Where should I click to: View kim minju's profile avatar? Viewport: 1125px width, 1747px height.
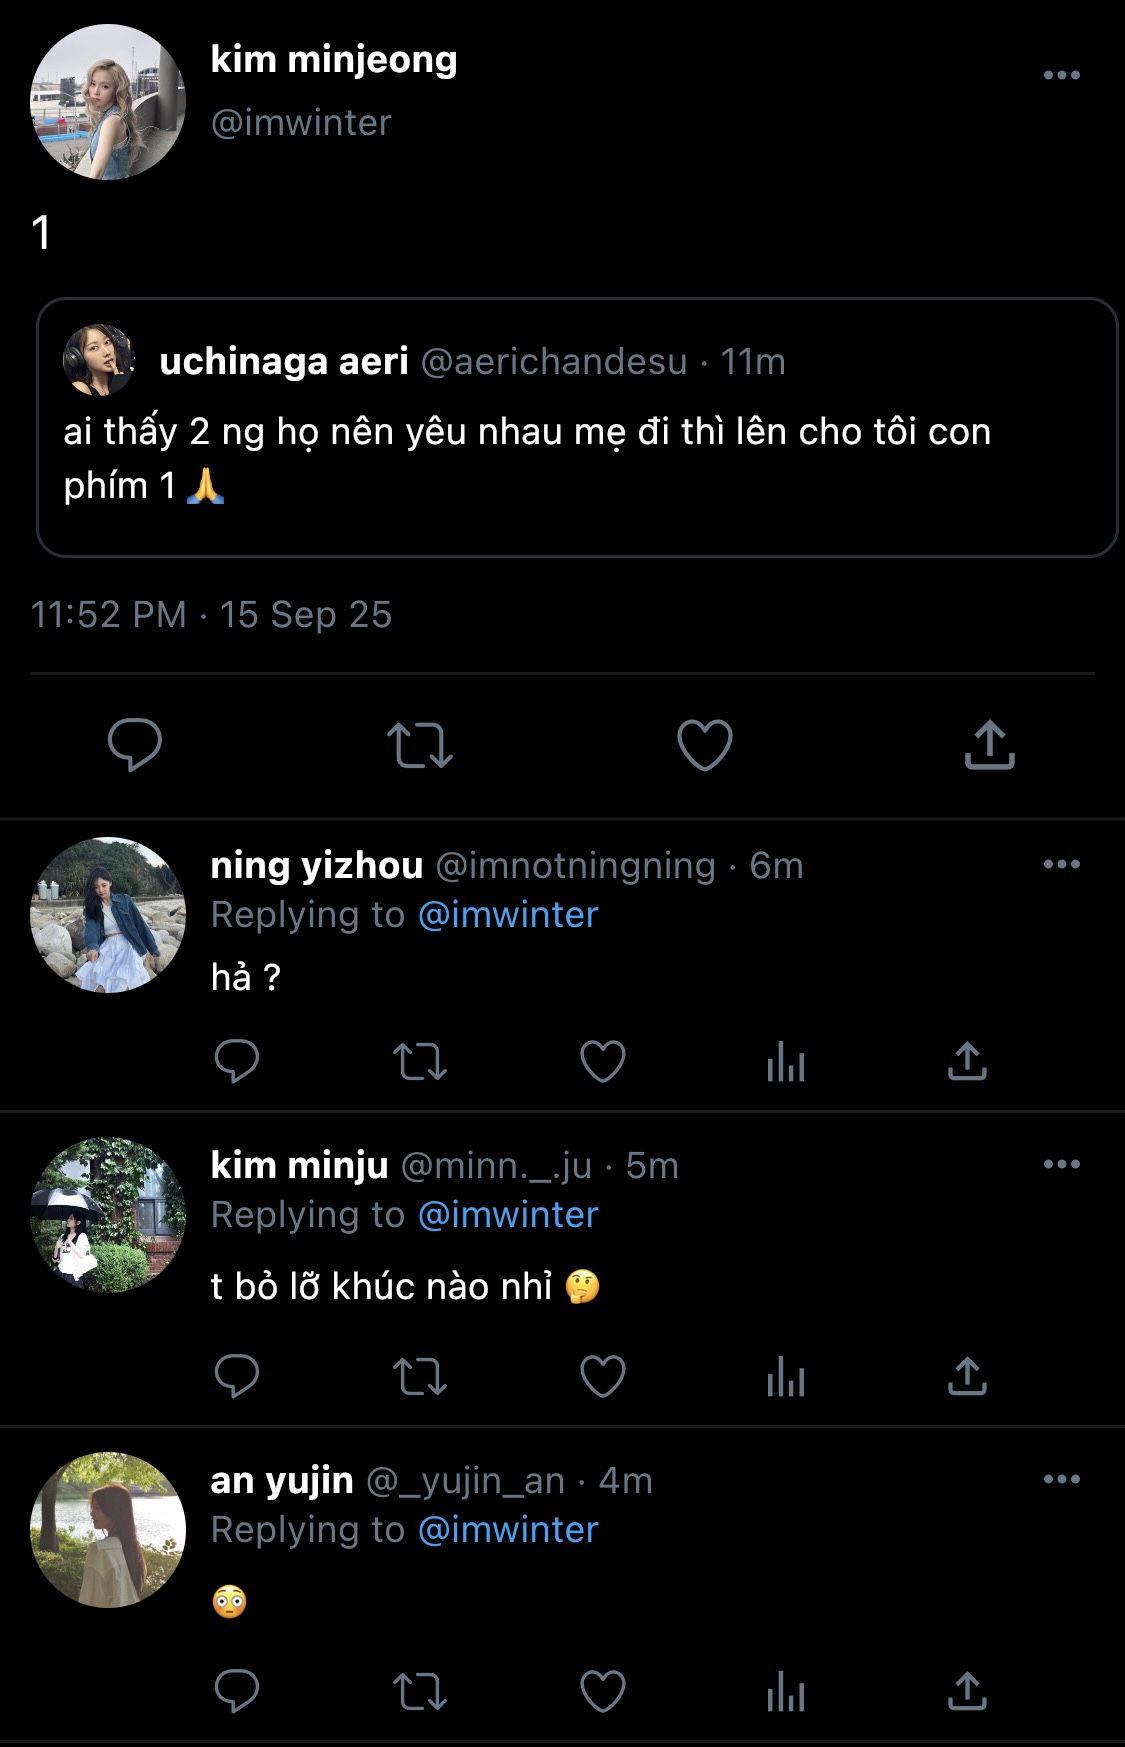click(108, 1214)
